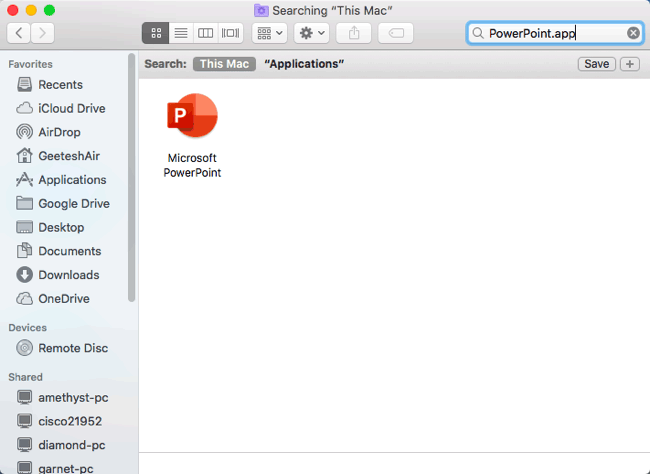
Task: Close the Finder window with red button
Action: pyautogui.click(x=13, y=10)
